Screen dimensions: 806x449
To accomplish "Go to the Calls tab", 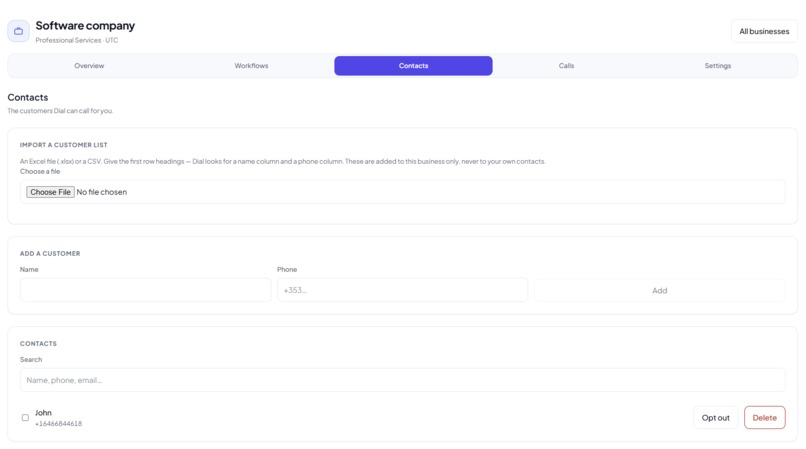I will pyautogui.click(x=566, y=66).
